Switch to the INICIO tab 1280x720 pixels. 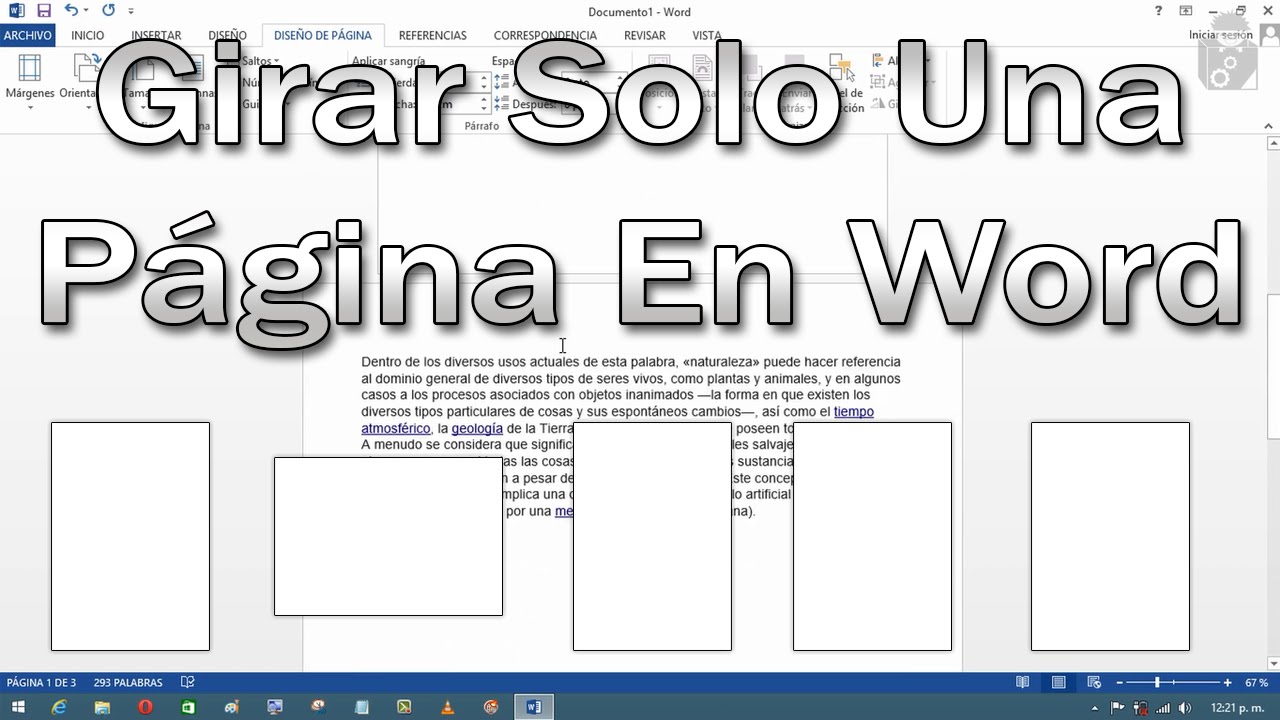coord(87,35)
